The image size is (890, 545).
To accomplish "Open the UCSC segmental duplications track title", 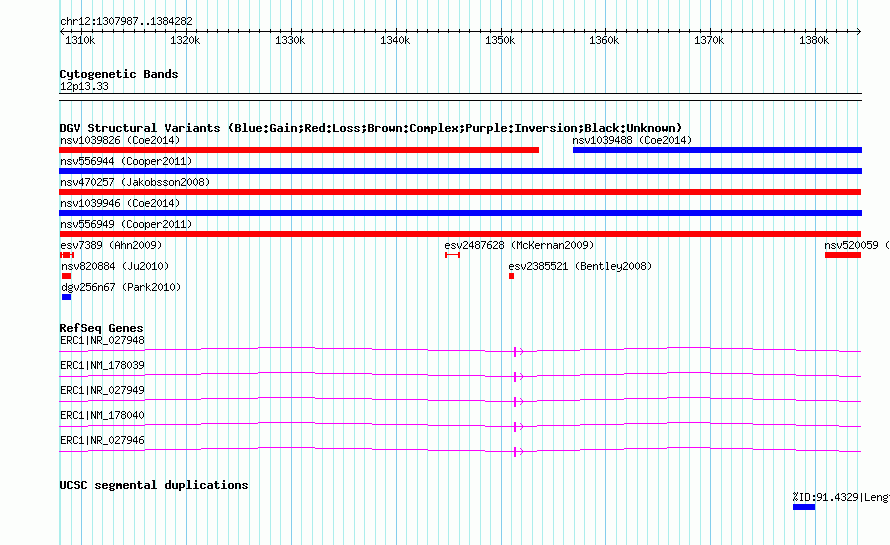I will [154, 485].
